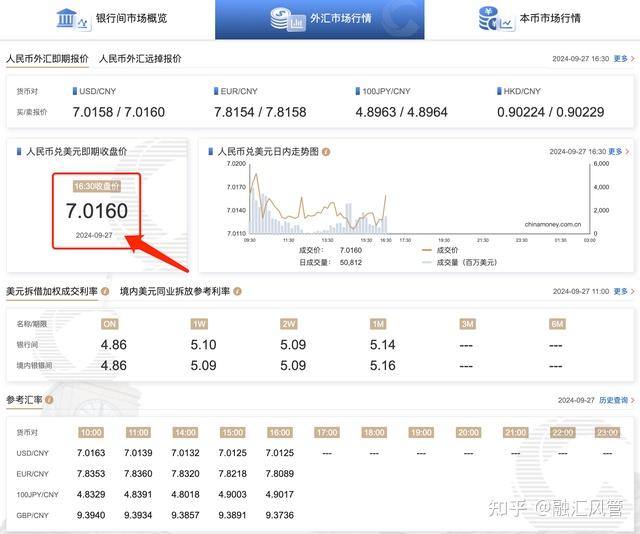Image resolution: width=640 pixels, height=534 pixels.
Task: Open the 银行间市场概览 tab
Action: (111, 19)
